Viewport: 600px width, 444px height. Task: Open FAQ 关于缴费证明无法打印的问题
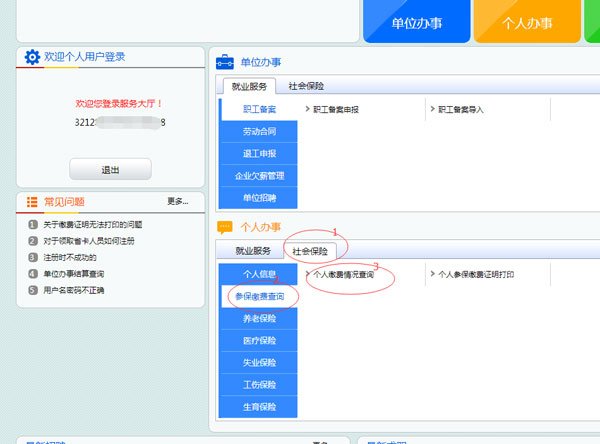pos(93,225)
